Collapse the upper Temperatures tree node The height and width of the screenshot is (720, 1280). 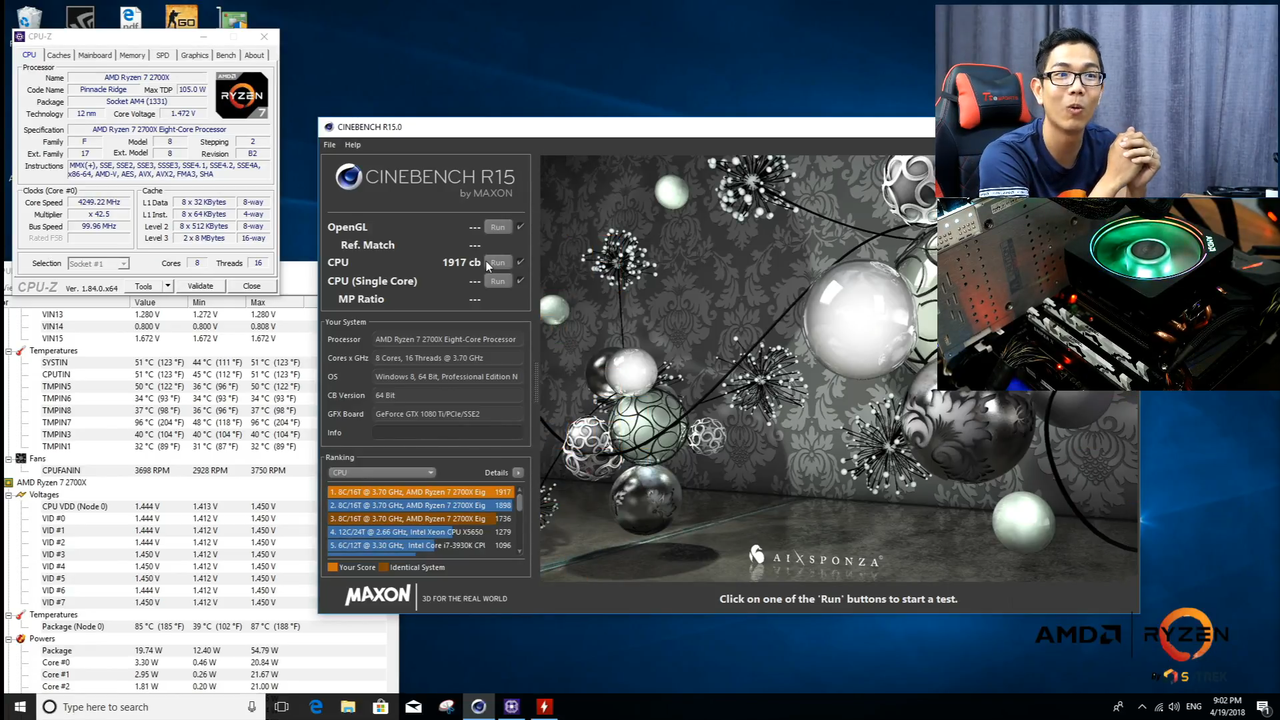(x=9, y=351)
